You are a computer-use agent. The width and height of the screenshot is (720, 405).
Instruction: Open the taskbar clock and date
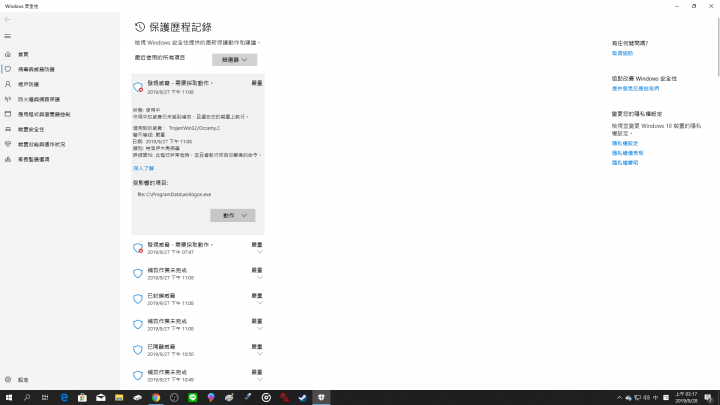[686, 398]
